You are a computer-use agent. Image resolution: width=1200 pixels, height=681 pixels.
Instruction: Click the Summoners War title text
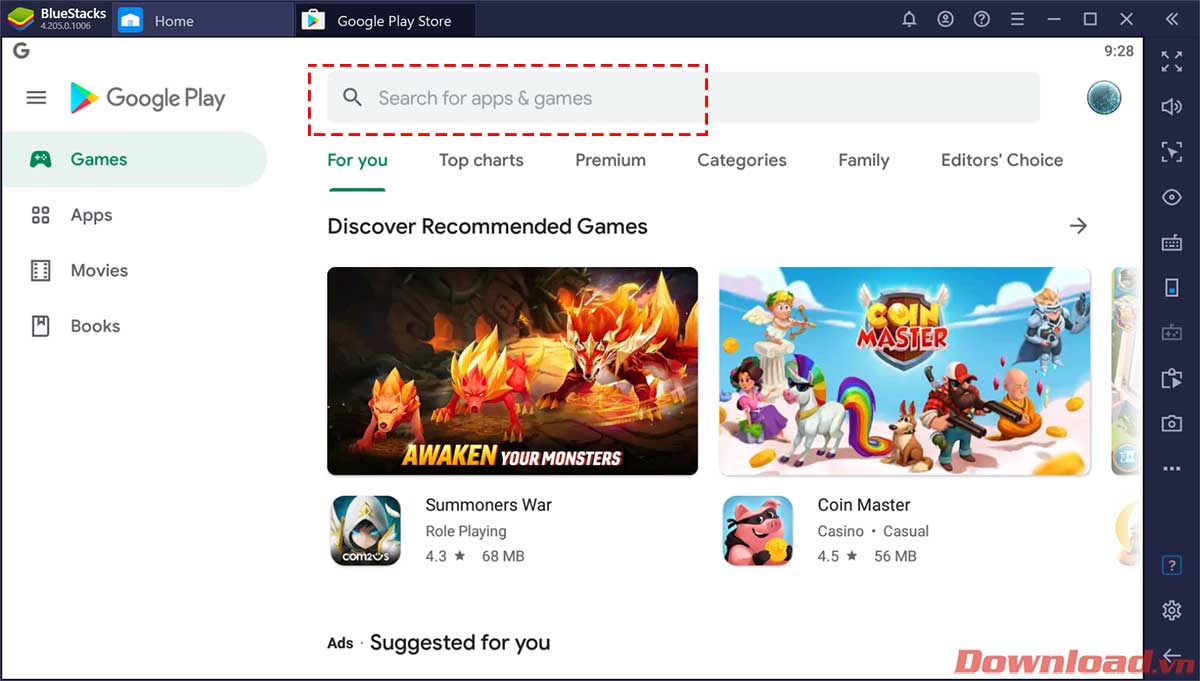click(x=489, y=505)
